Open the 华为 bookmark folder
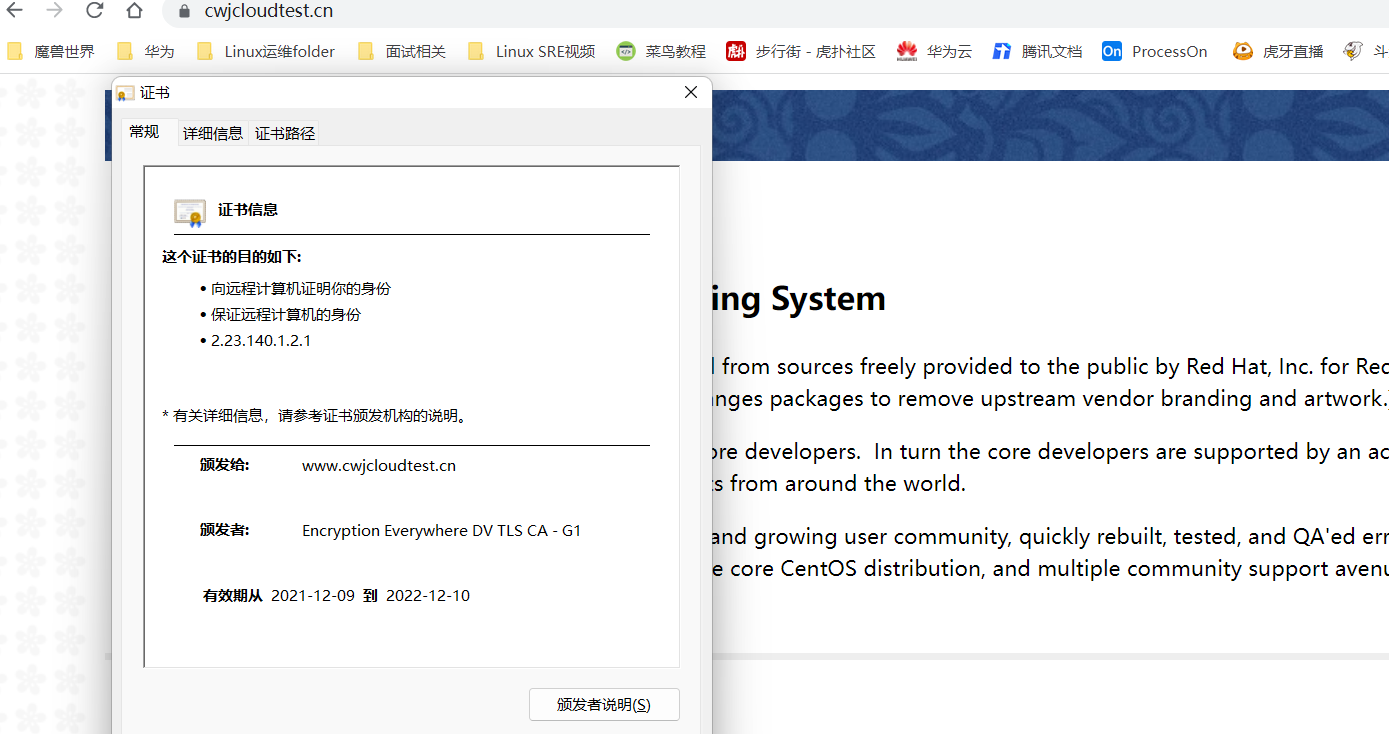Screen dimensions: 1389x734 pos(145,51)
